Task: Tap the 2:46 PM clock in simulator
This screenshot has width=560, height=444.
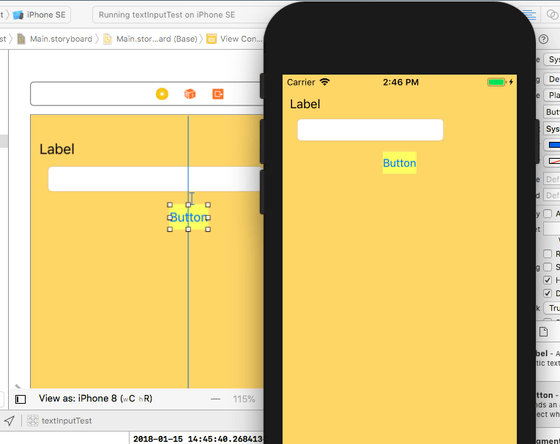Action: point(401,82)
